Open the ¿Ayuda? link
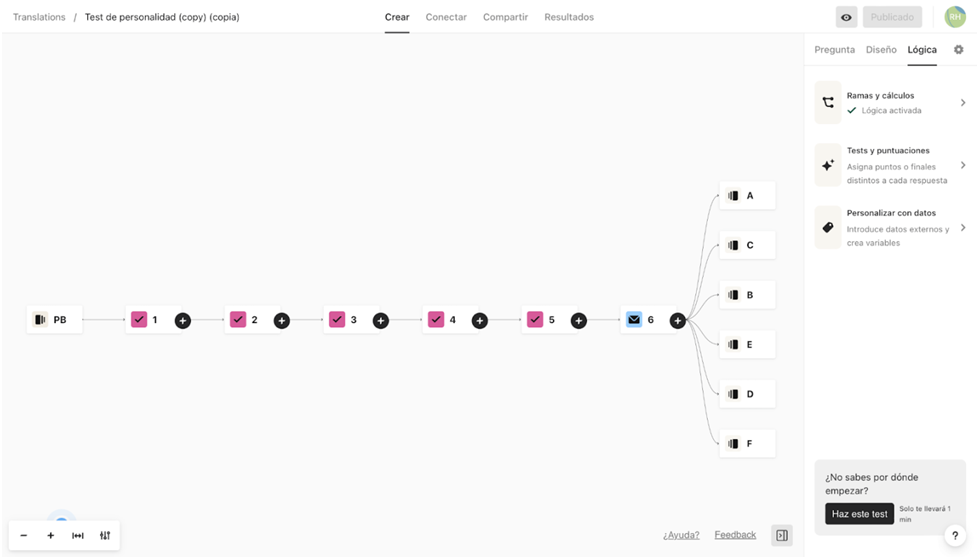This screenshot has height=559, width=979. pyautogui.click(x=681, y=535)
